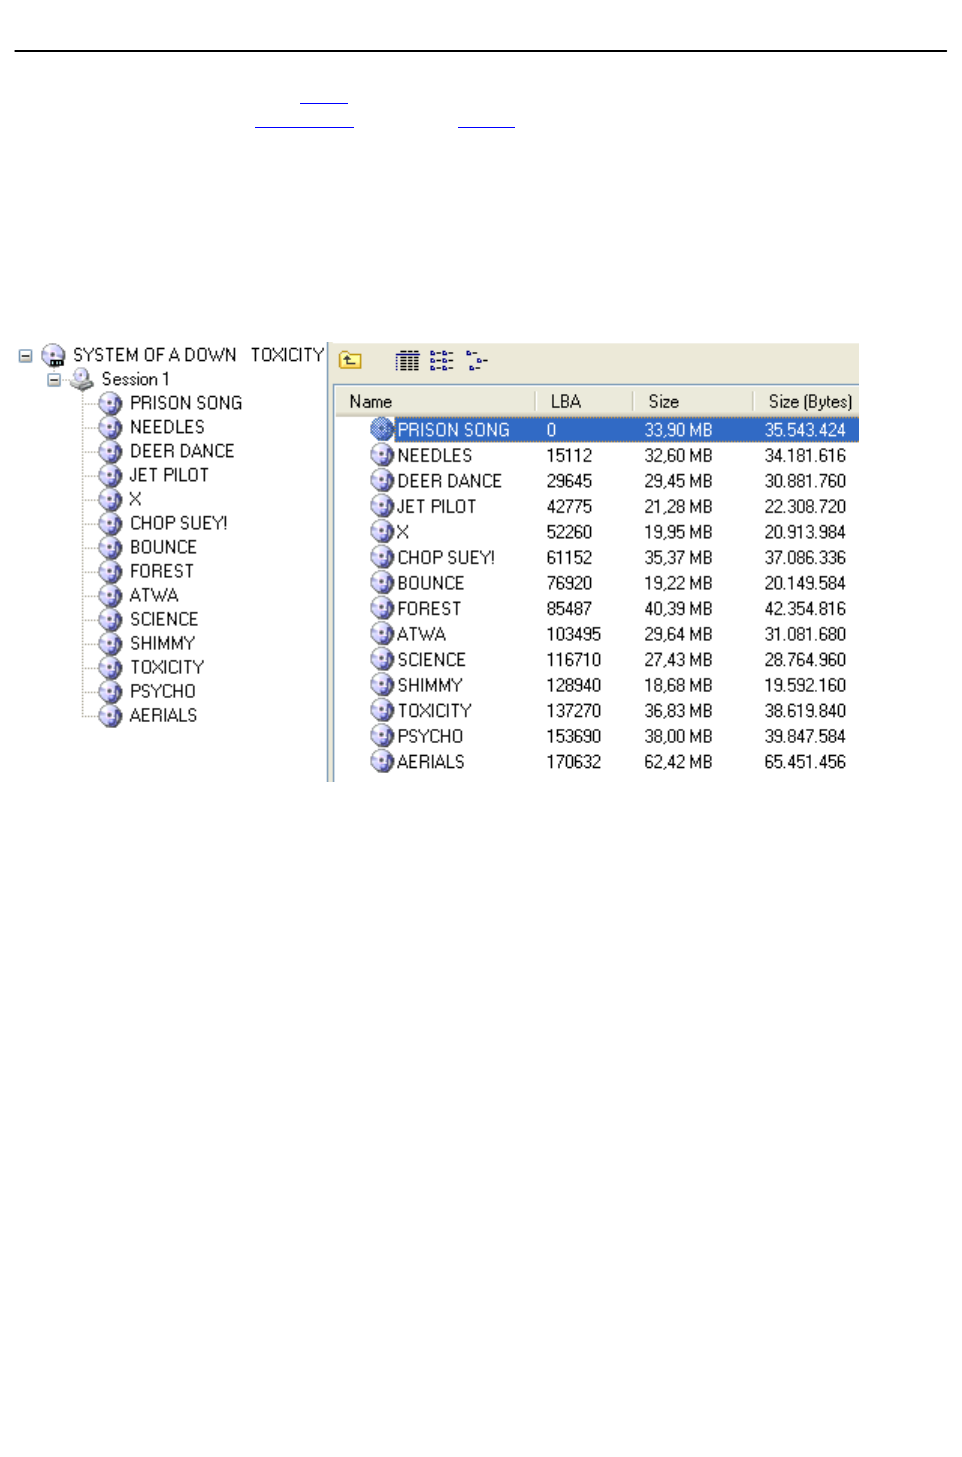This screenshot has height=1457, width=962.
Task: Click the TOXICITY track icon in list
Action: point(382,710)
